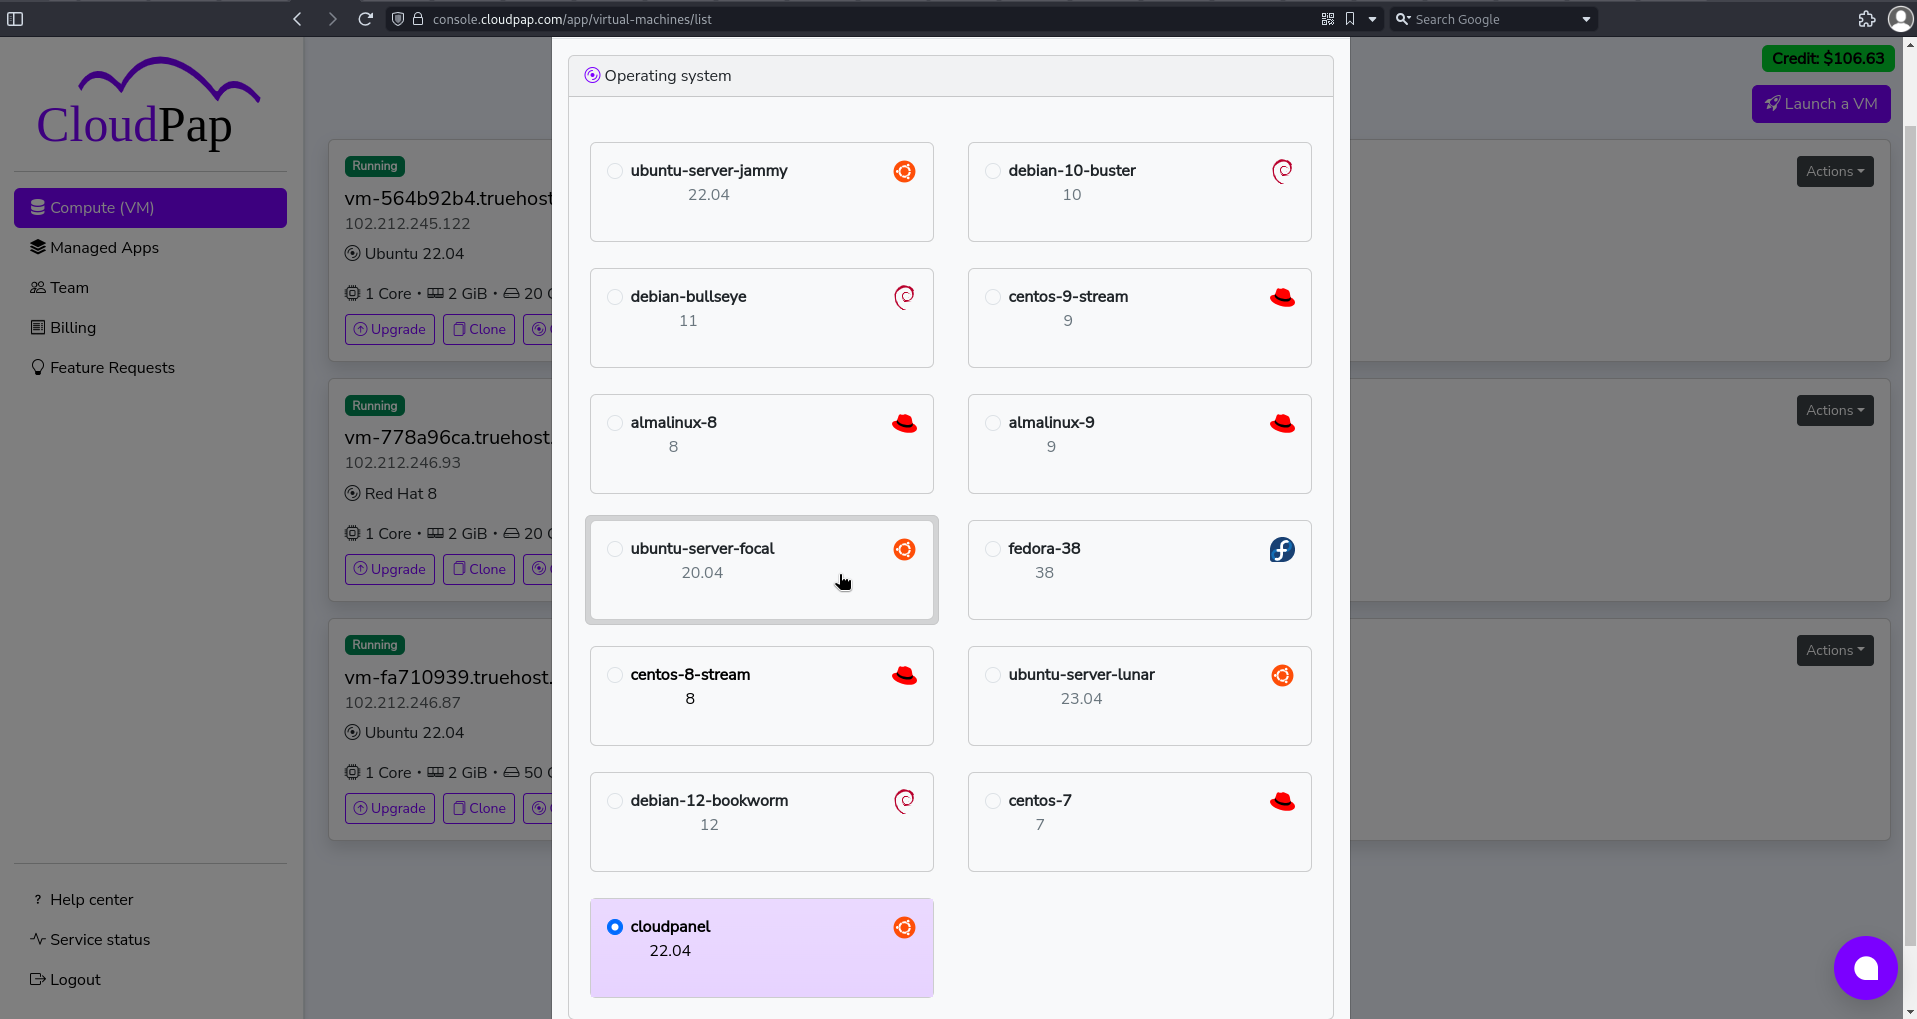Check remaining credit balance badge
This screenshot has width=1917, height=1019.
(1827, 58)
